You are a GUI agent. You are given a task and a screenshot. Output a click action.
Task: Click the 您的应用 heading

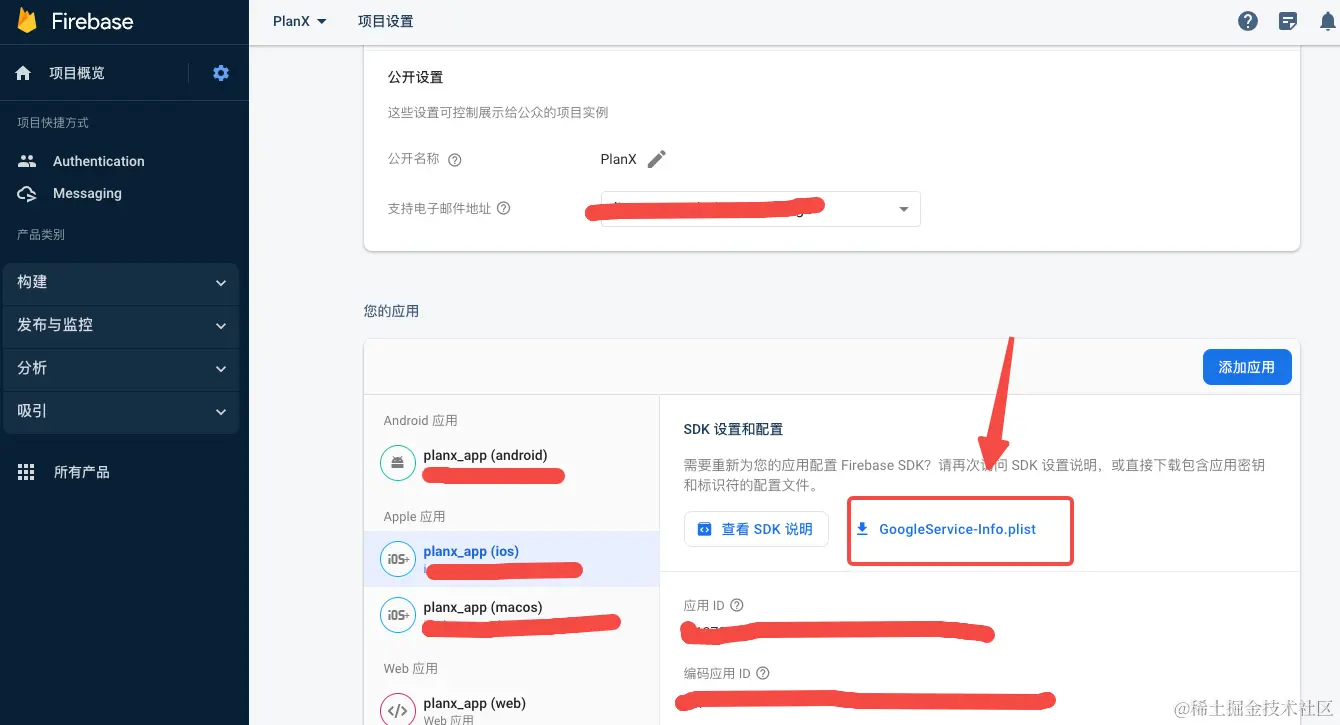tap(391, 311)
